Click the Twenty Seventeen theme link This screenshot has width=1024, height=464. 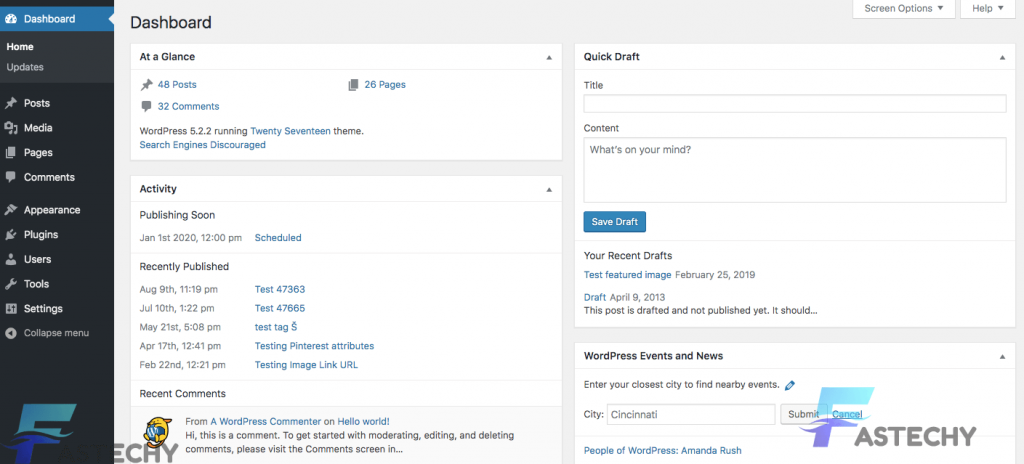[291, 131]
